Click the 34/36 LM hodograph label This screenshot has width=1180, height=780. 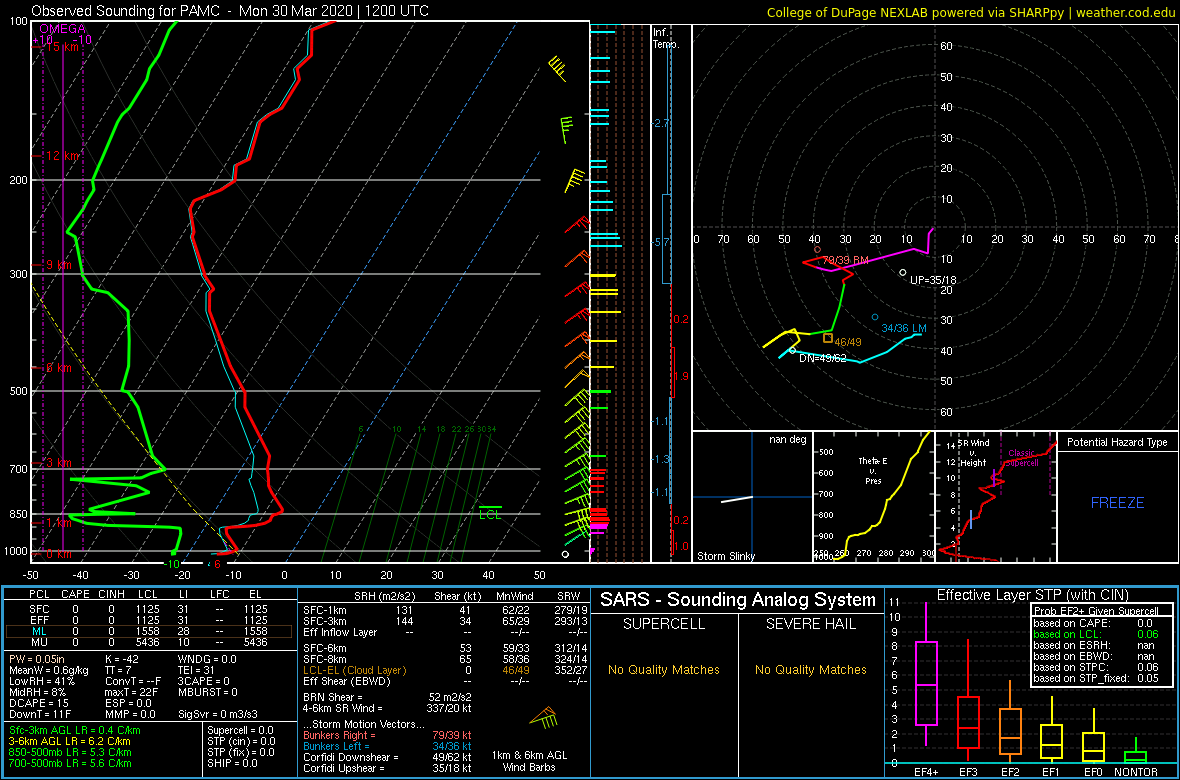pyautogui.click(x=903, y=328)
